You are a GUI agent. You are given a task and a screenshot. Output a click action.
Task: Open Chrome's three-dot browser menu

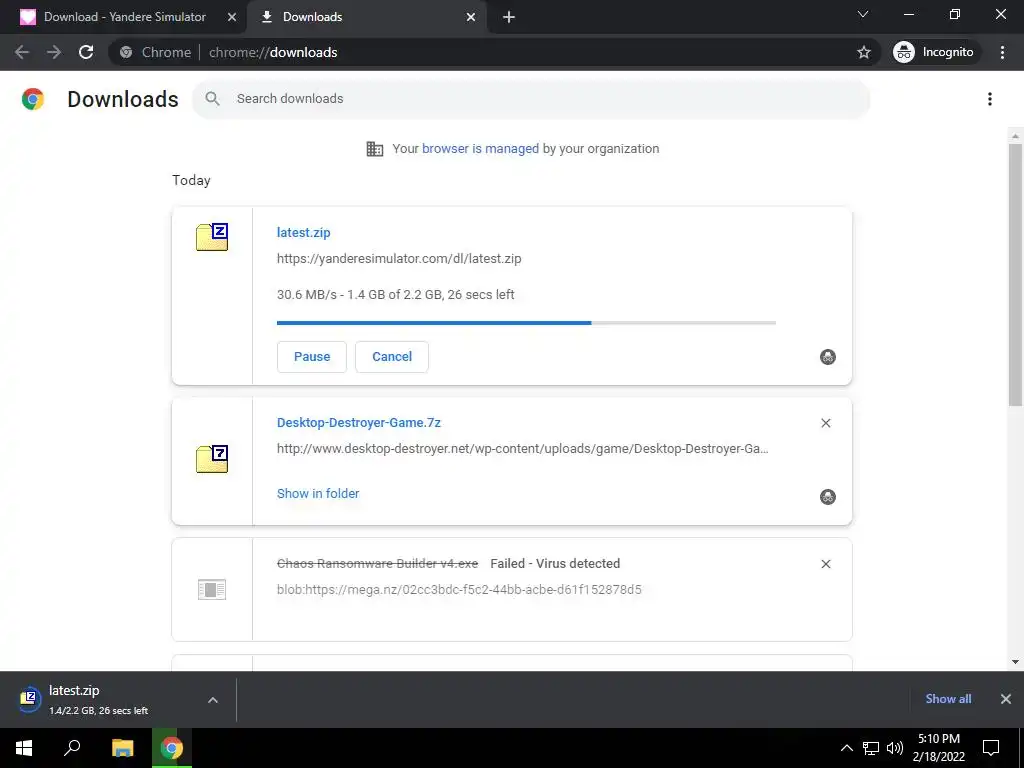[1002, 52]
